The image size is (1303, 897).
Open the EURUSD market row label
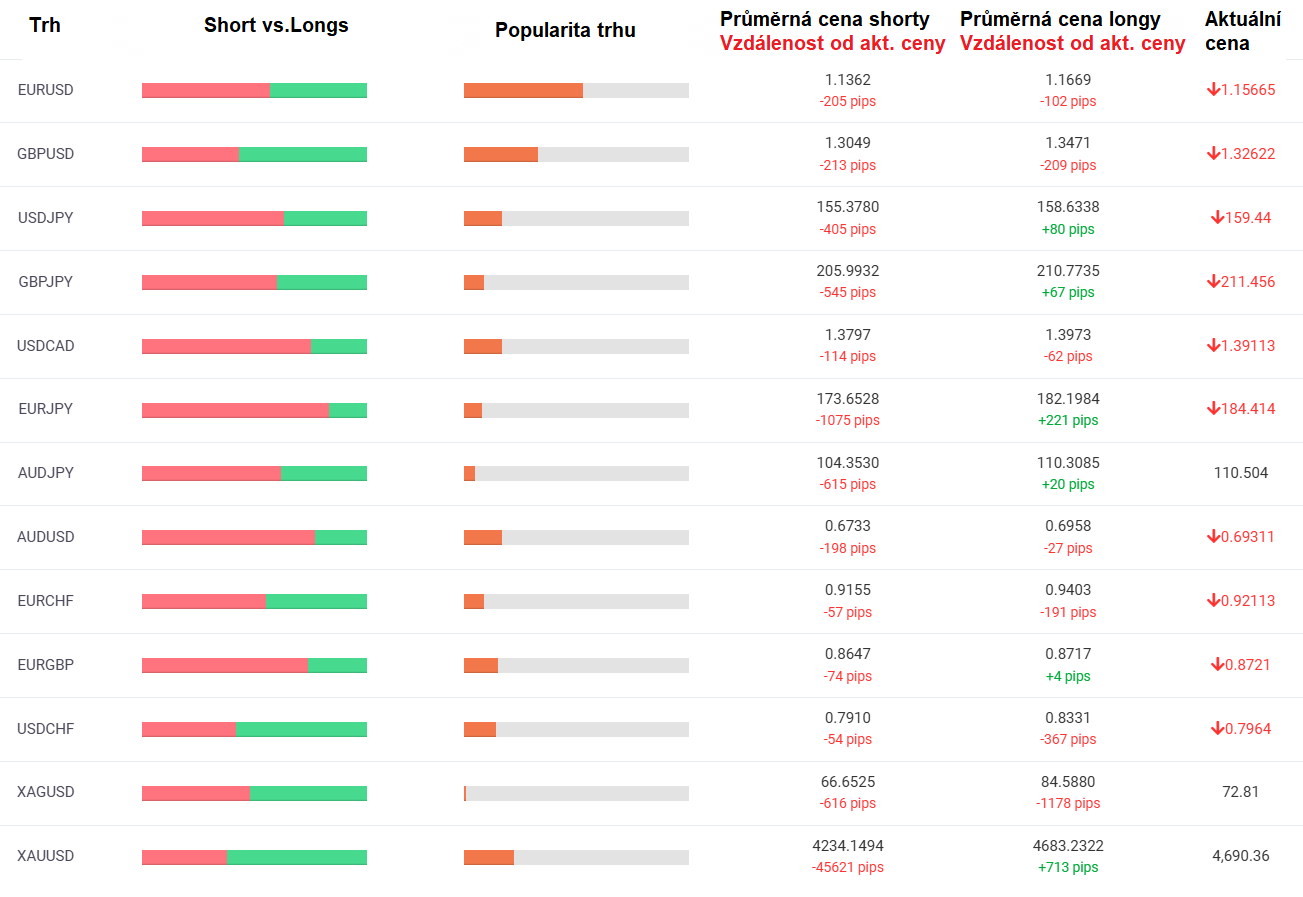(46, 90)
